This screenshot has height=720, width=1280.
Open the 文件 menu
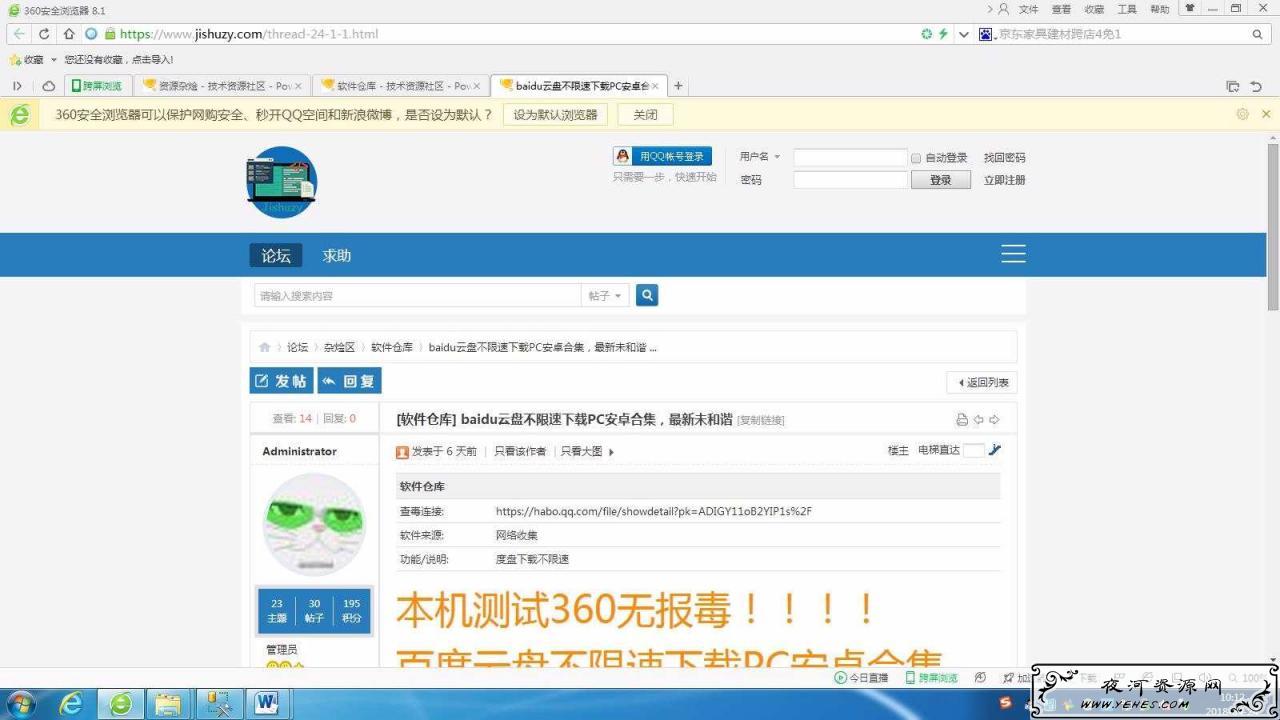tap(1028, 9)
